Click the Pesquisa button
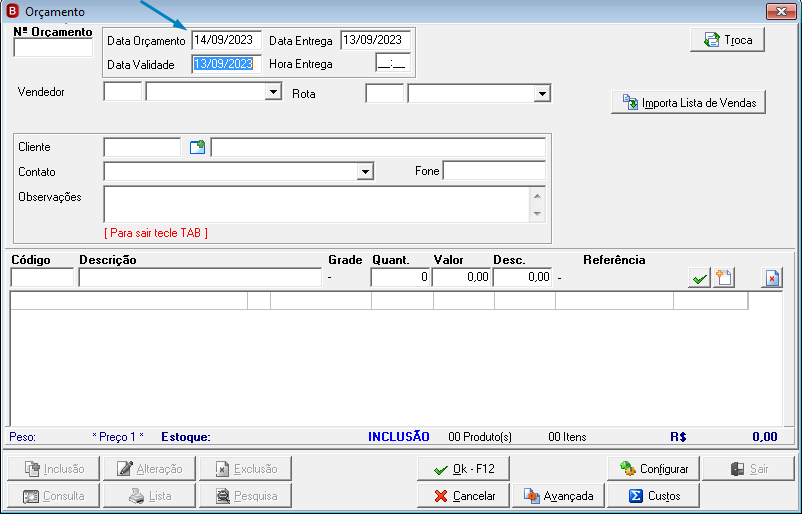 pyautogui.click(x=246, y=496)
